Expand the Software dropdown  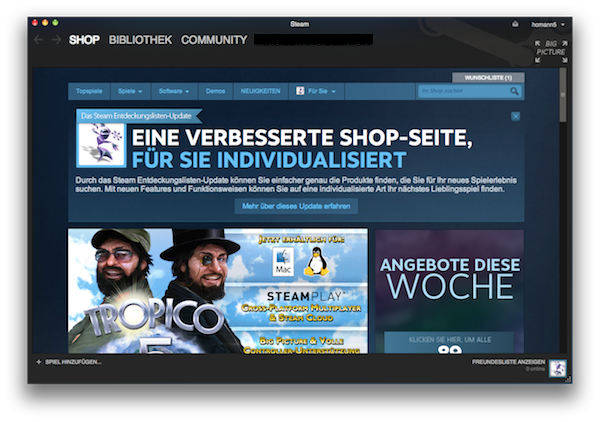[x=174, y=91]
